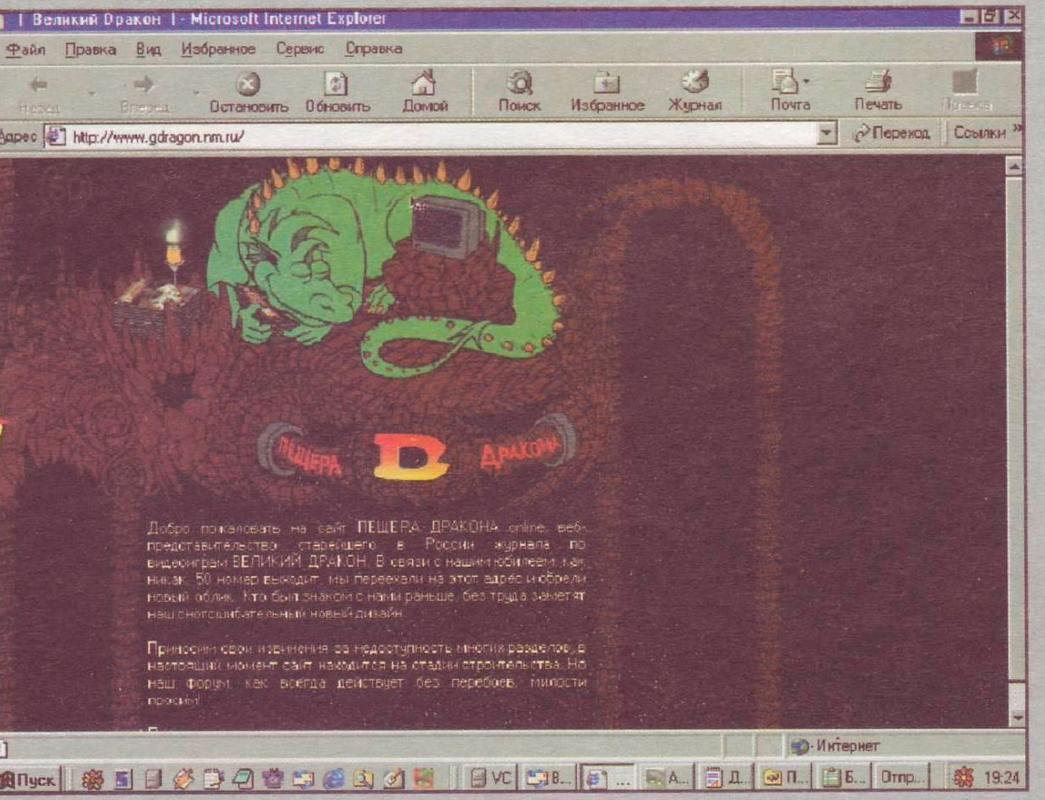Refresh the page using Обновить
The image size is (1045, 800).
tap(337, 92)
